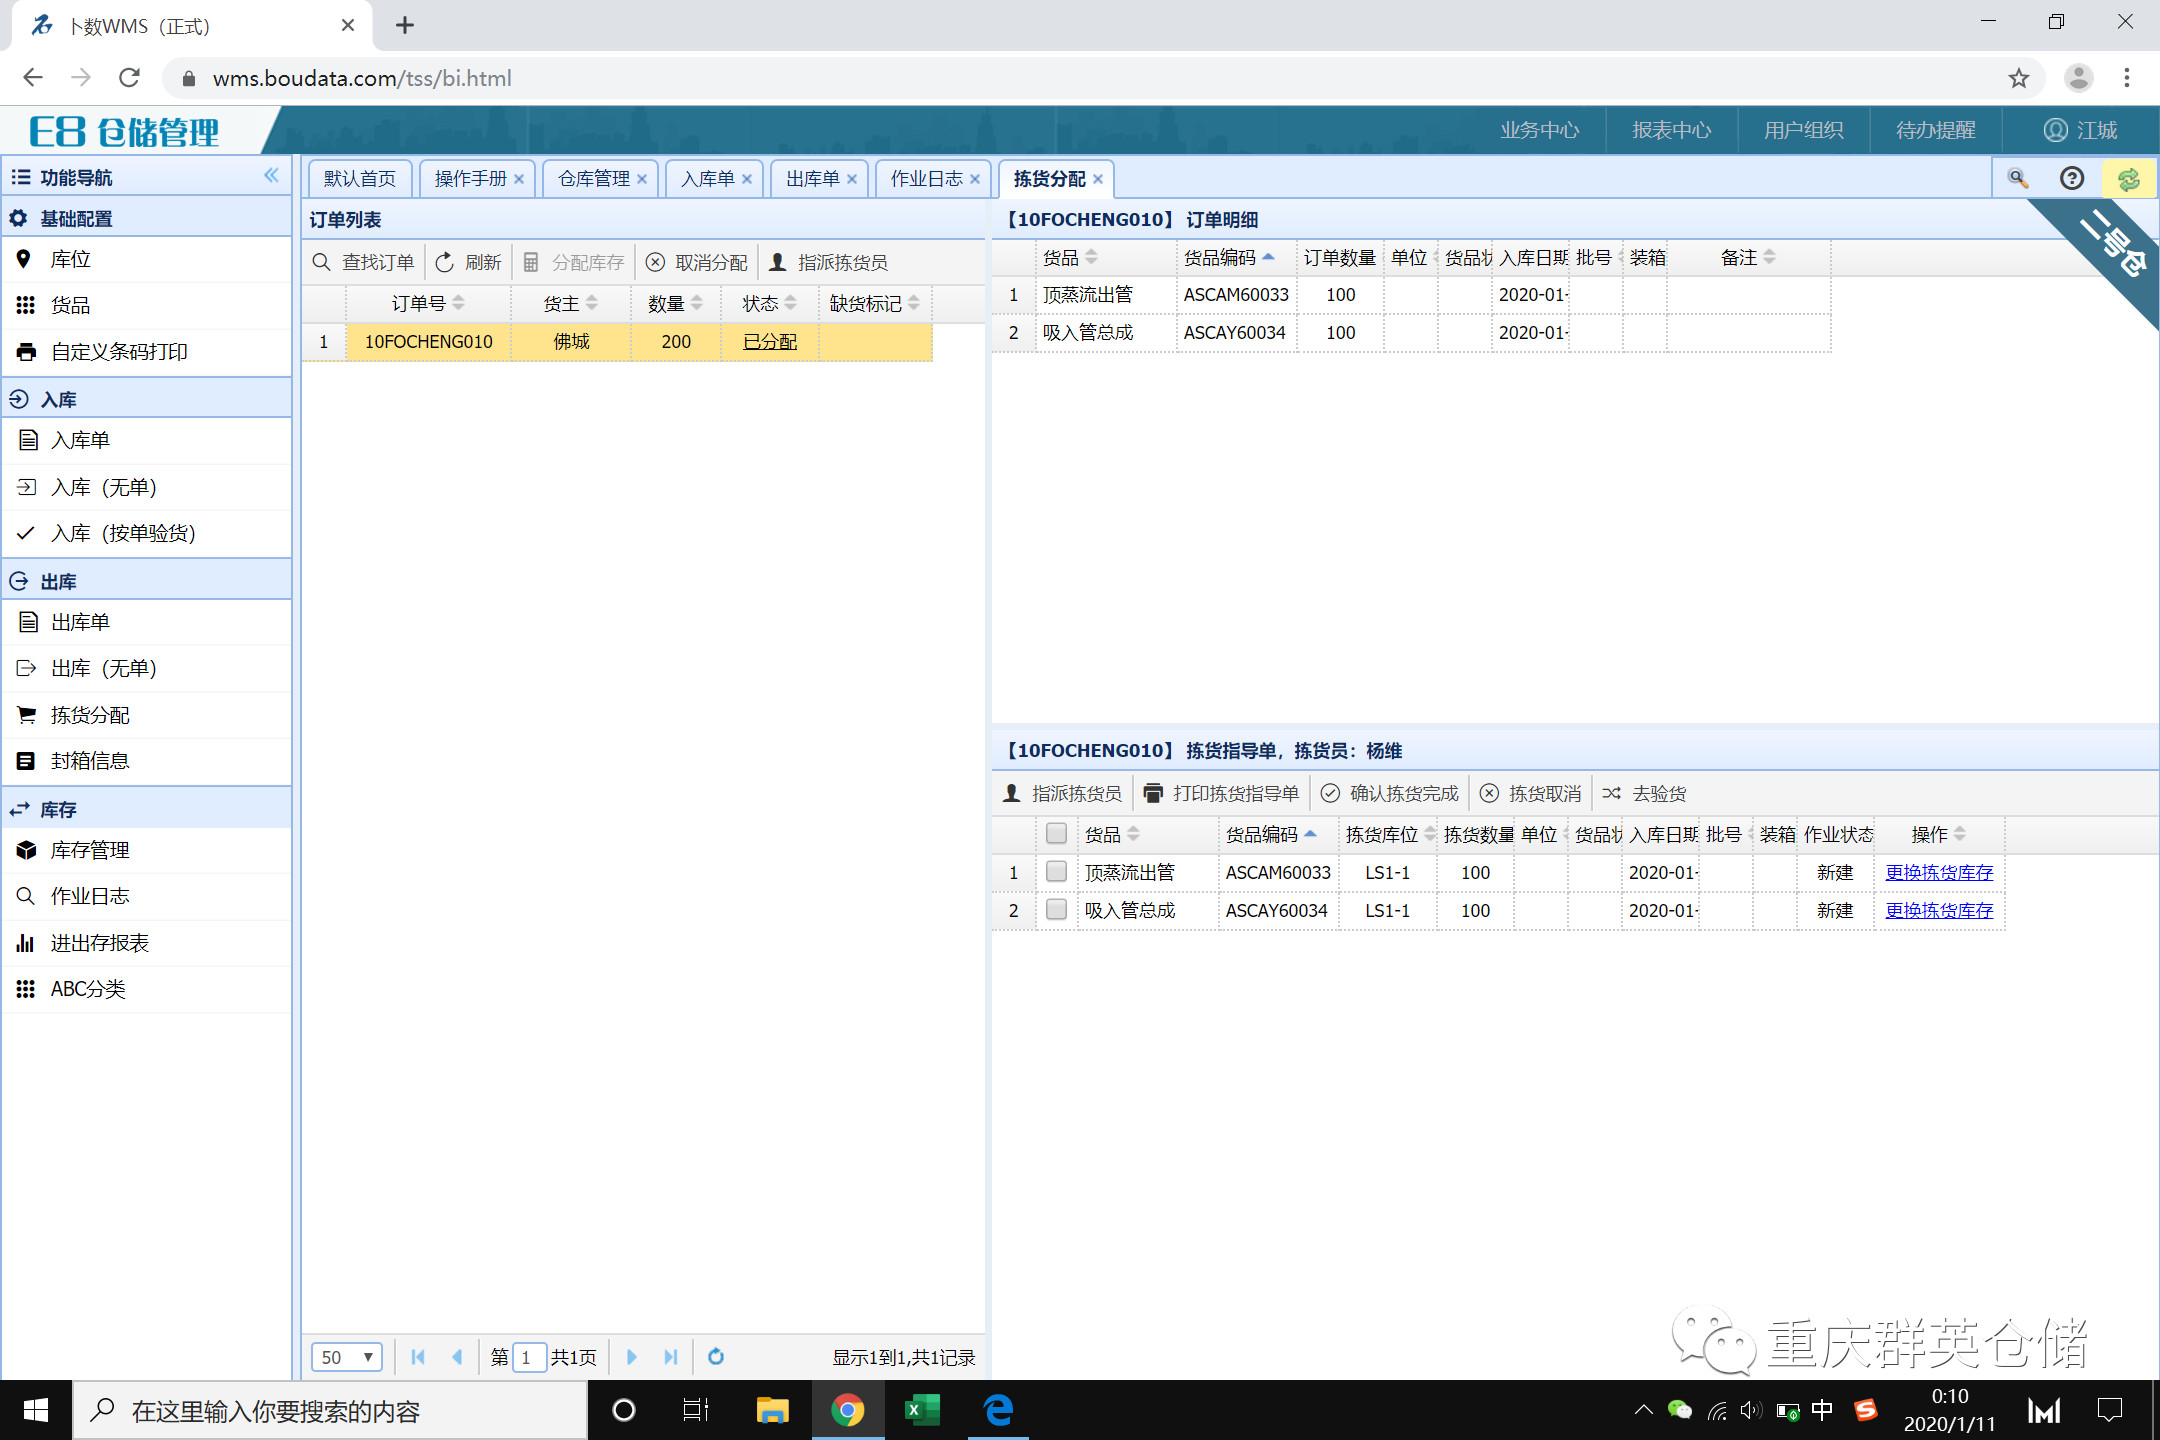Image resolution: width=2160 pixels, height=1440 pixels.
Task: Open 拣货分配 in the sidebar
Action: click(147, 715)
